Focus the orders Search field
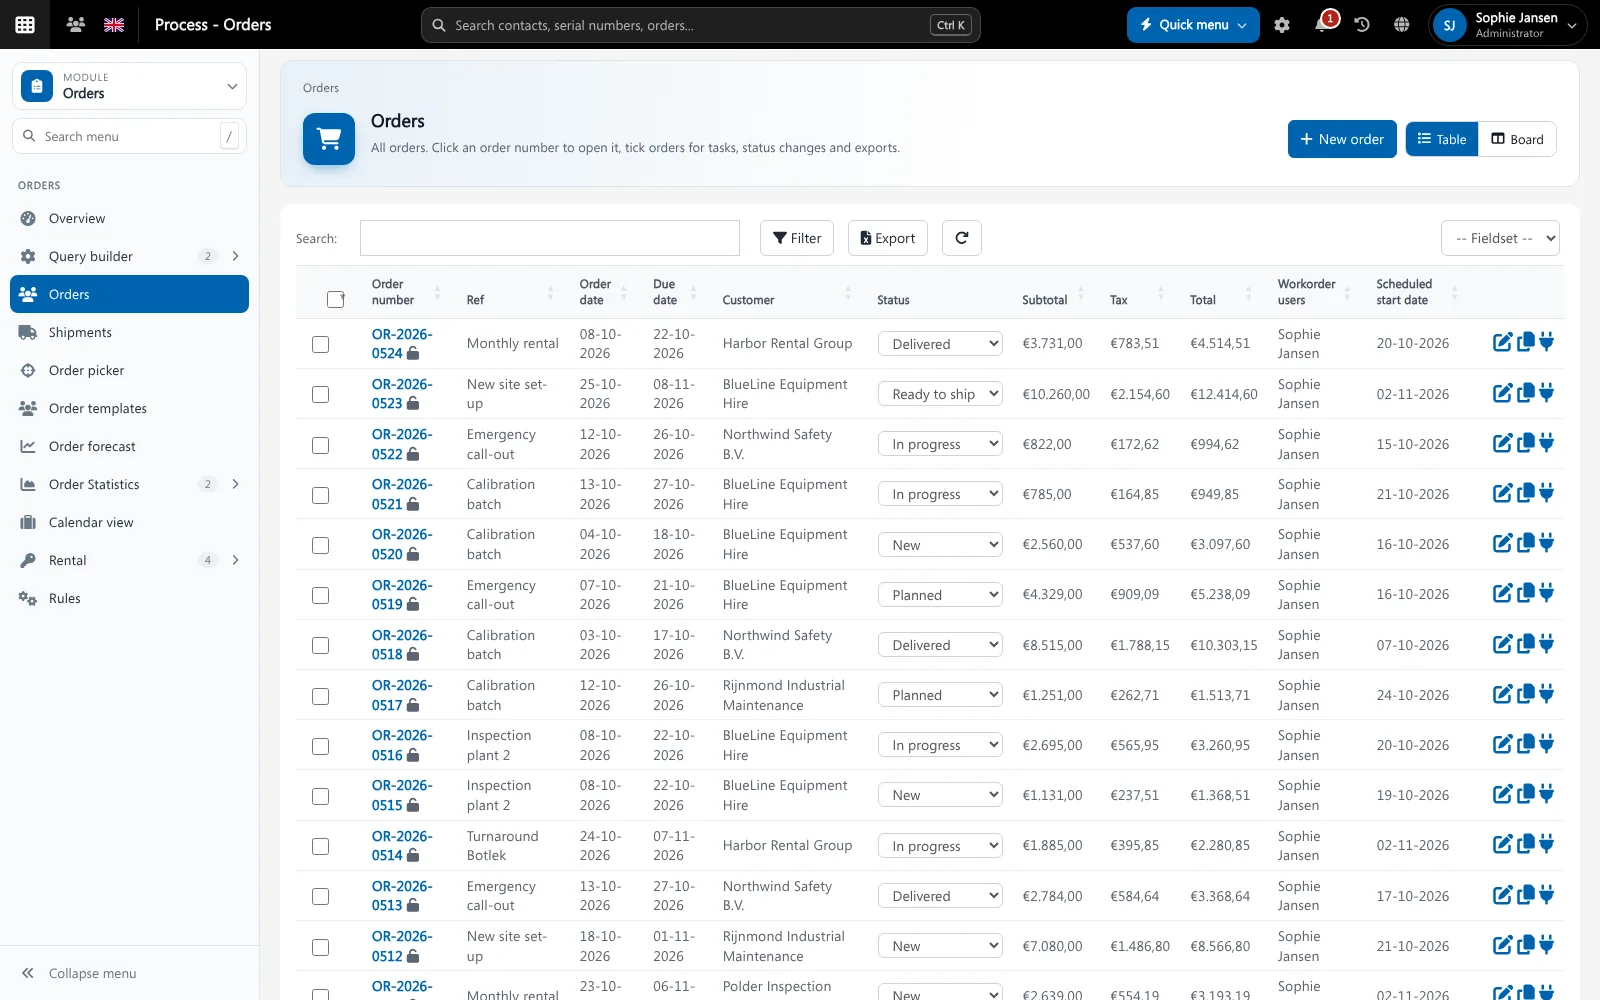 tap(550, 238)
